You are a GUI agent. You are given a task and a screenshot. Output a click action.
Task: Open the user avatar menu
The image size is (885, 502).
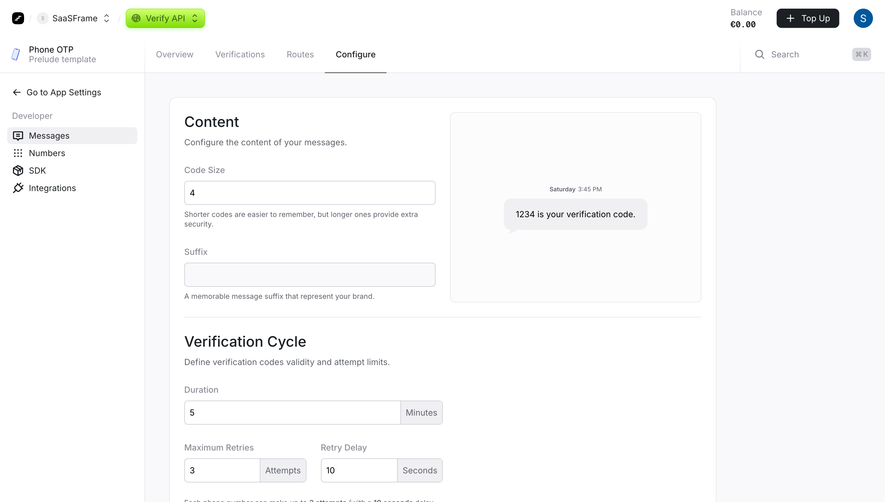[x=863, y=18]
